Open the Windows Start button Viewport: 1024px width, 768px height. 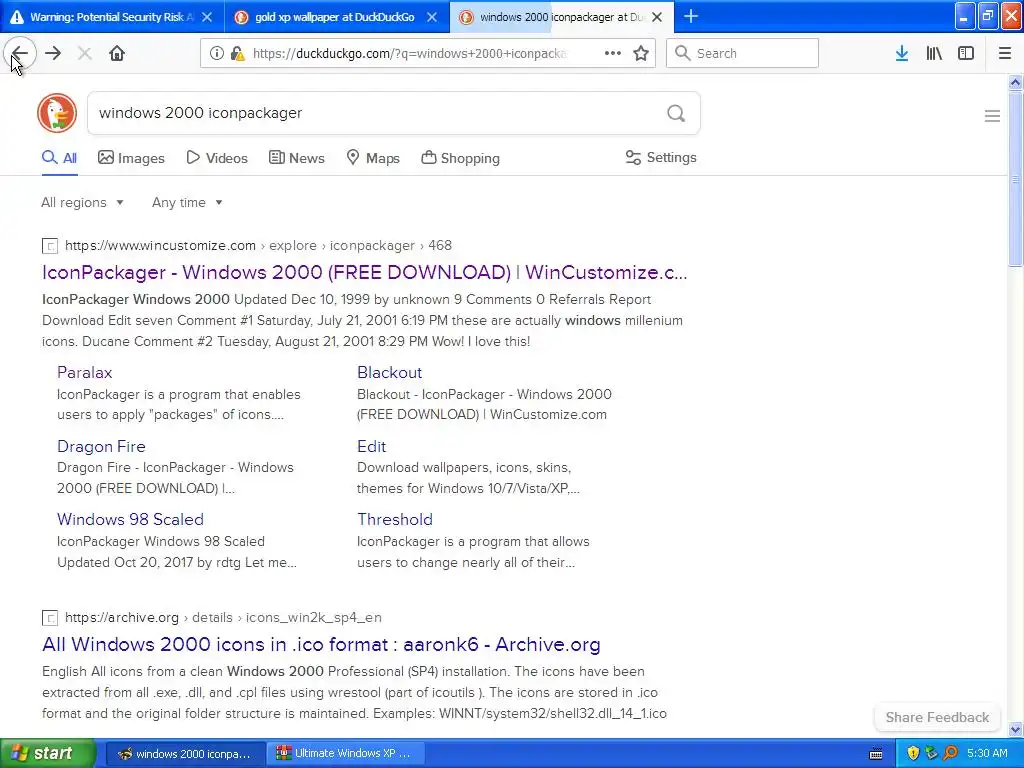(48, 753)
